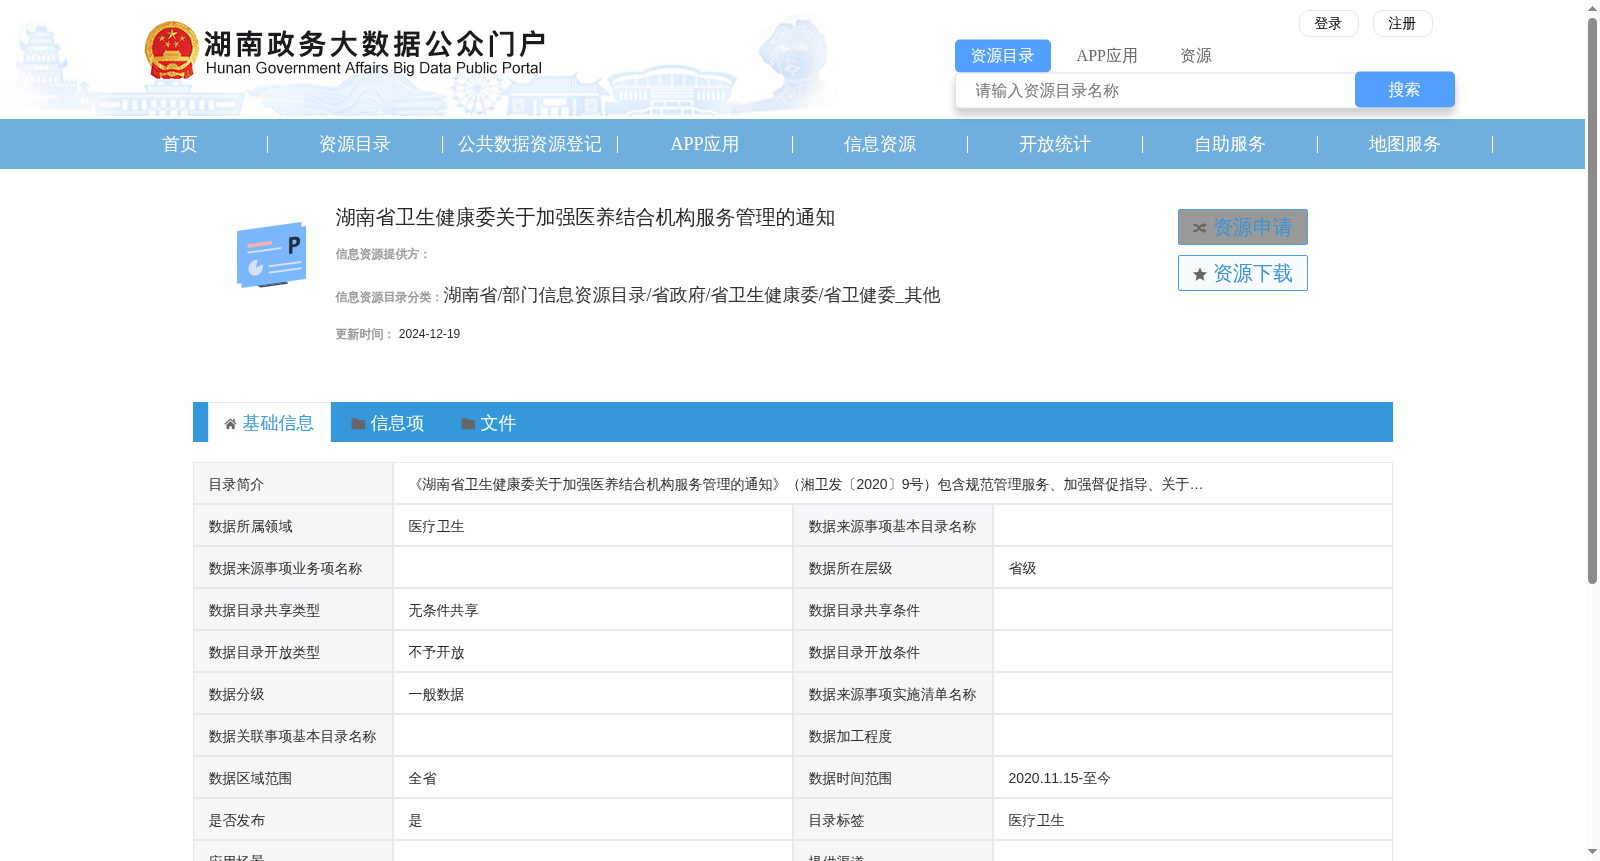Select the APP应用 search tab

[x=1107, y=56]
